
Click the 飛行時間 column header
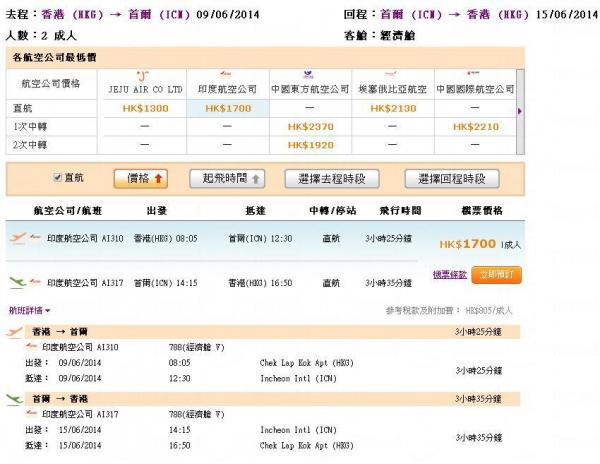(x=400, y=210)
